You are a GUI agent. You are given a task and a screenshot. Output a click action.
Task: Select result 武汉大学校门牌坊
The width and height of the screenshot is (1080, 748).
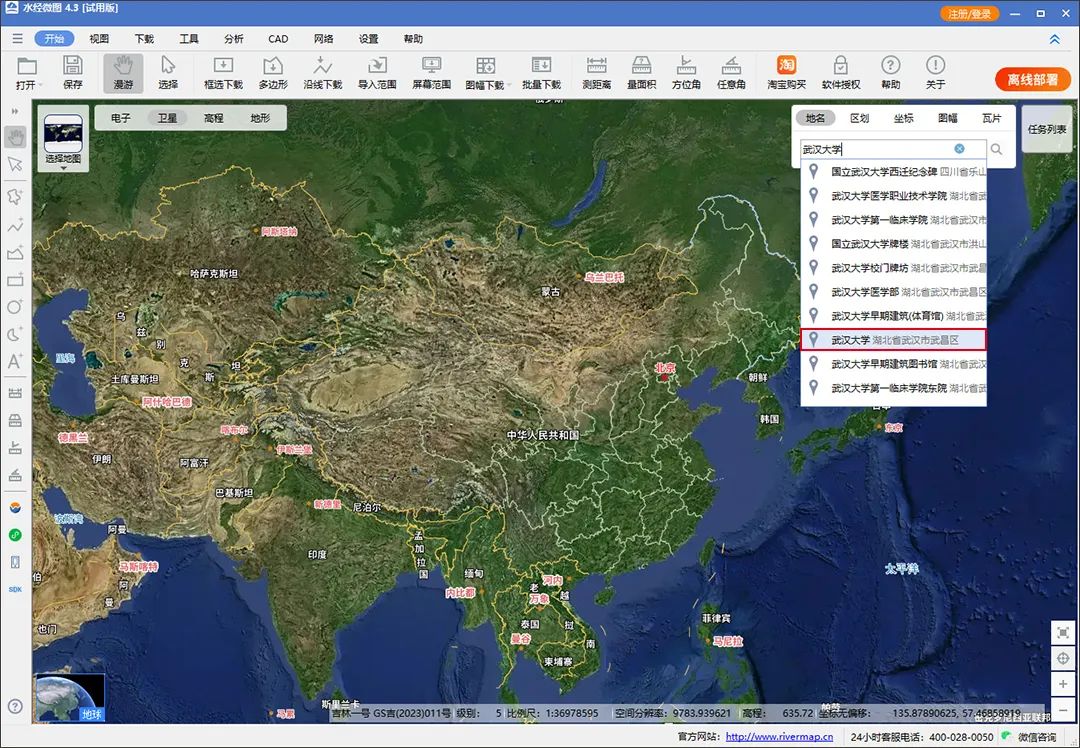click(x=893, y=267)
